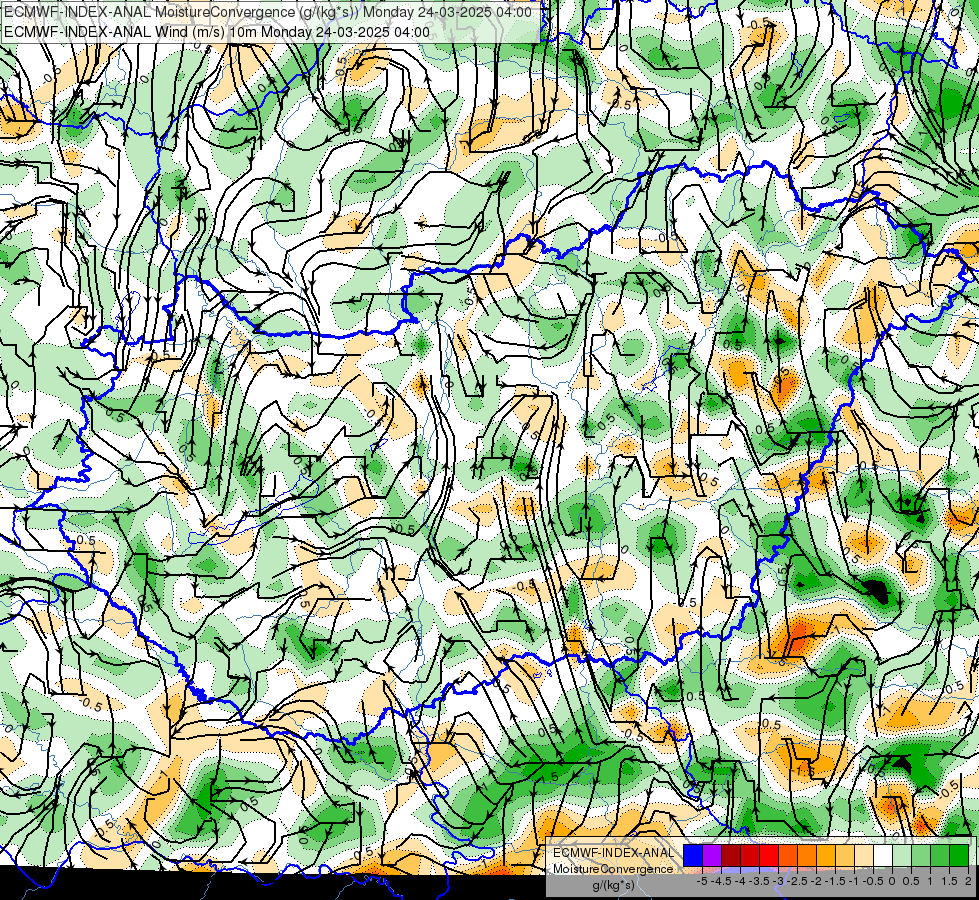Image resolution: width=979 pixels, height=900 pixels.
Task: Click the red-orange swatch between -3 and -2.5
Action: click(x=788, y=855)
